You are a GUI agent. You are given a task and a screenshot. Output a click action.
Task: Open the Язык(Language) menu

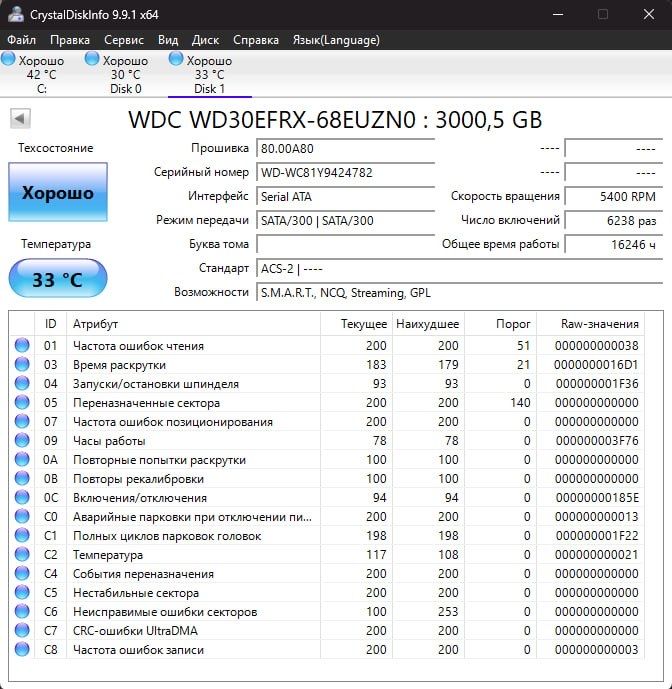(336, 40)
